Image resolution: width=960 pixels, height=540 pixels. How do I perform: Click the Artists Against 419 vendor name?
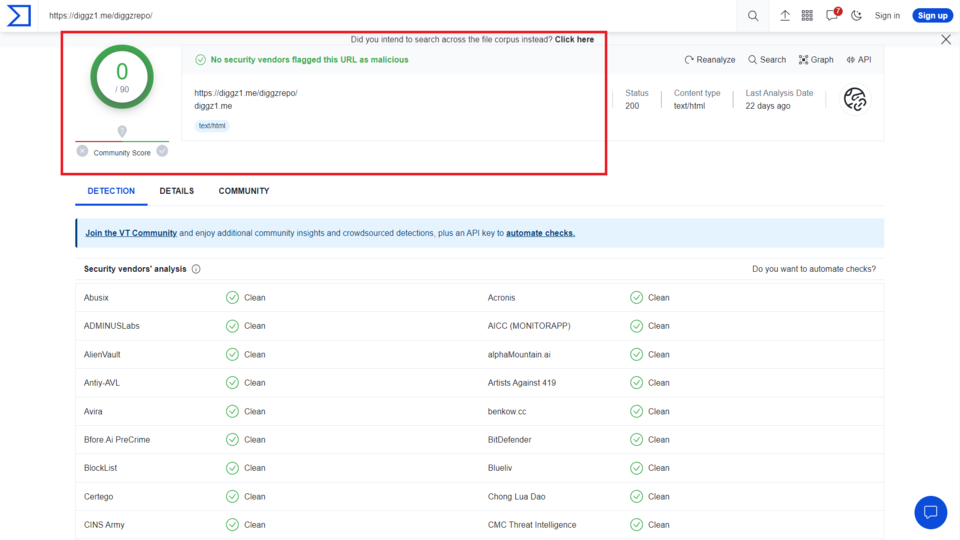pos(522,383)
